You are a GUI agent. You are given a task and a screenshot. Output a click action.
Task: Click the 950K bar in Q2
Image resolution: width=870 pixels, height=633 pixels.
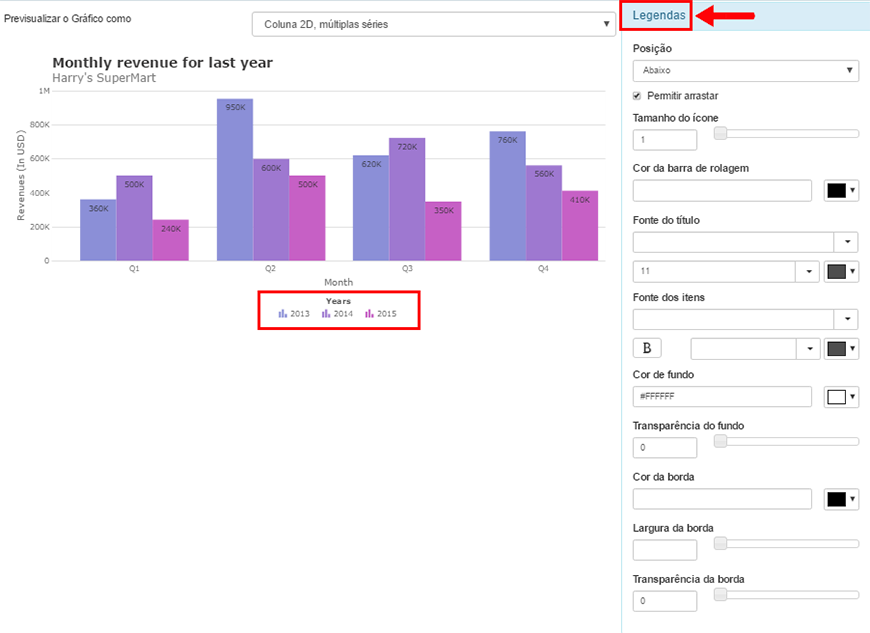click(x=235, y=180)
